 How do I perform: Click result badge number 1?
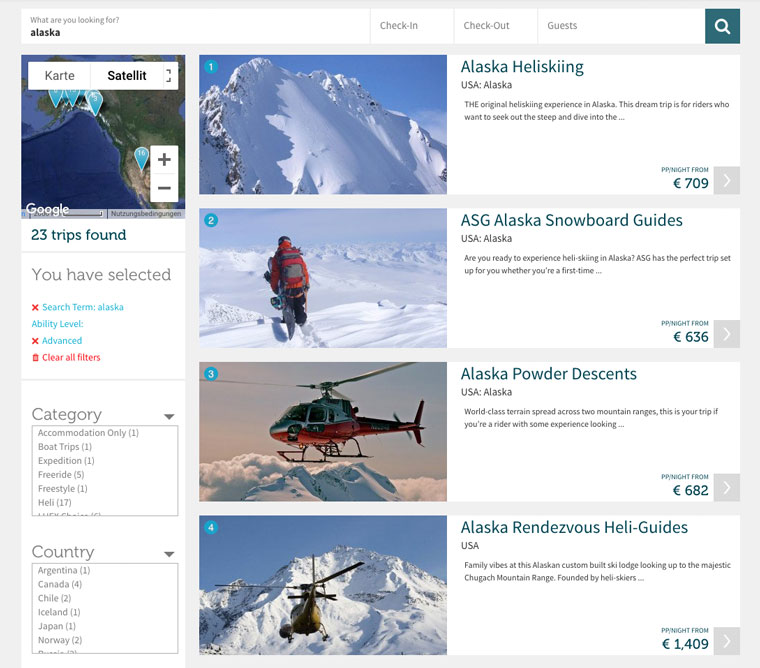coord(211,67)
